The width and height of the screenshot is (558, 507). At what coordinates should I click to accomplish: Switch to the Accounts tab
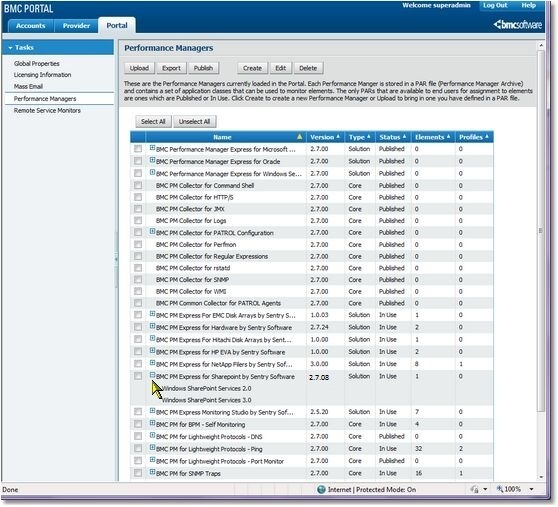[x=31, y=26]
